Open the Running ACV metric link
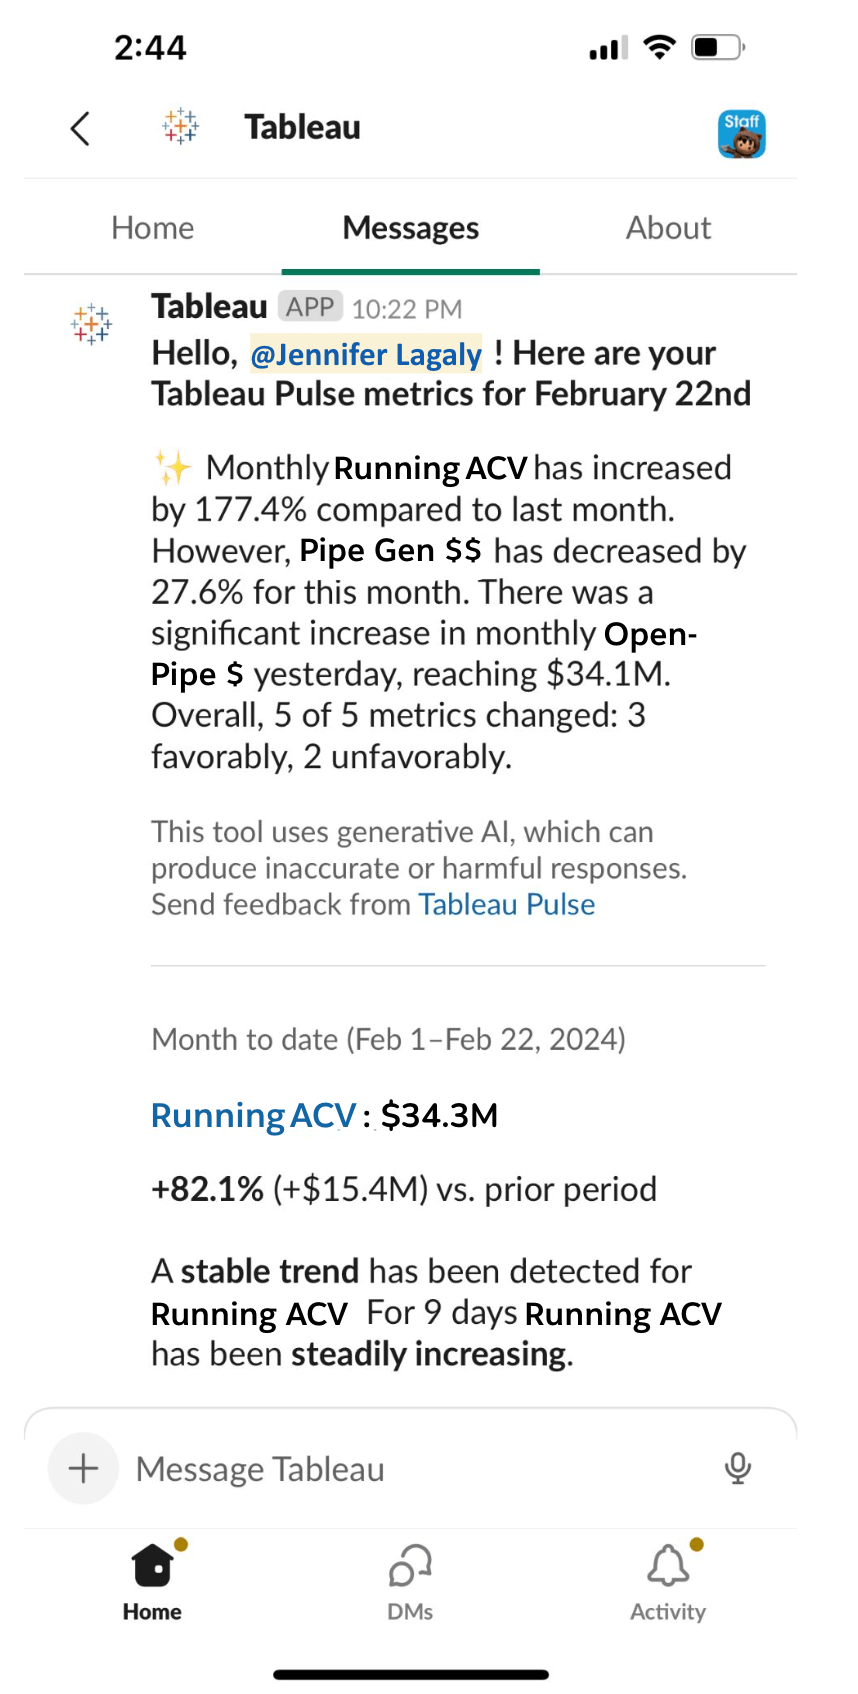The width and height of the screenshot is (858, 1694). coord(253,1115)
